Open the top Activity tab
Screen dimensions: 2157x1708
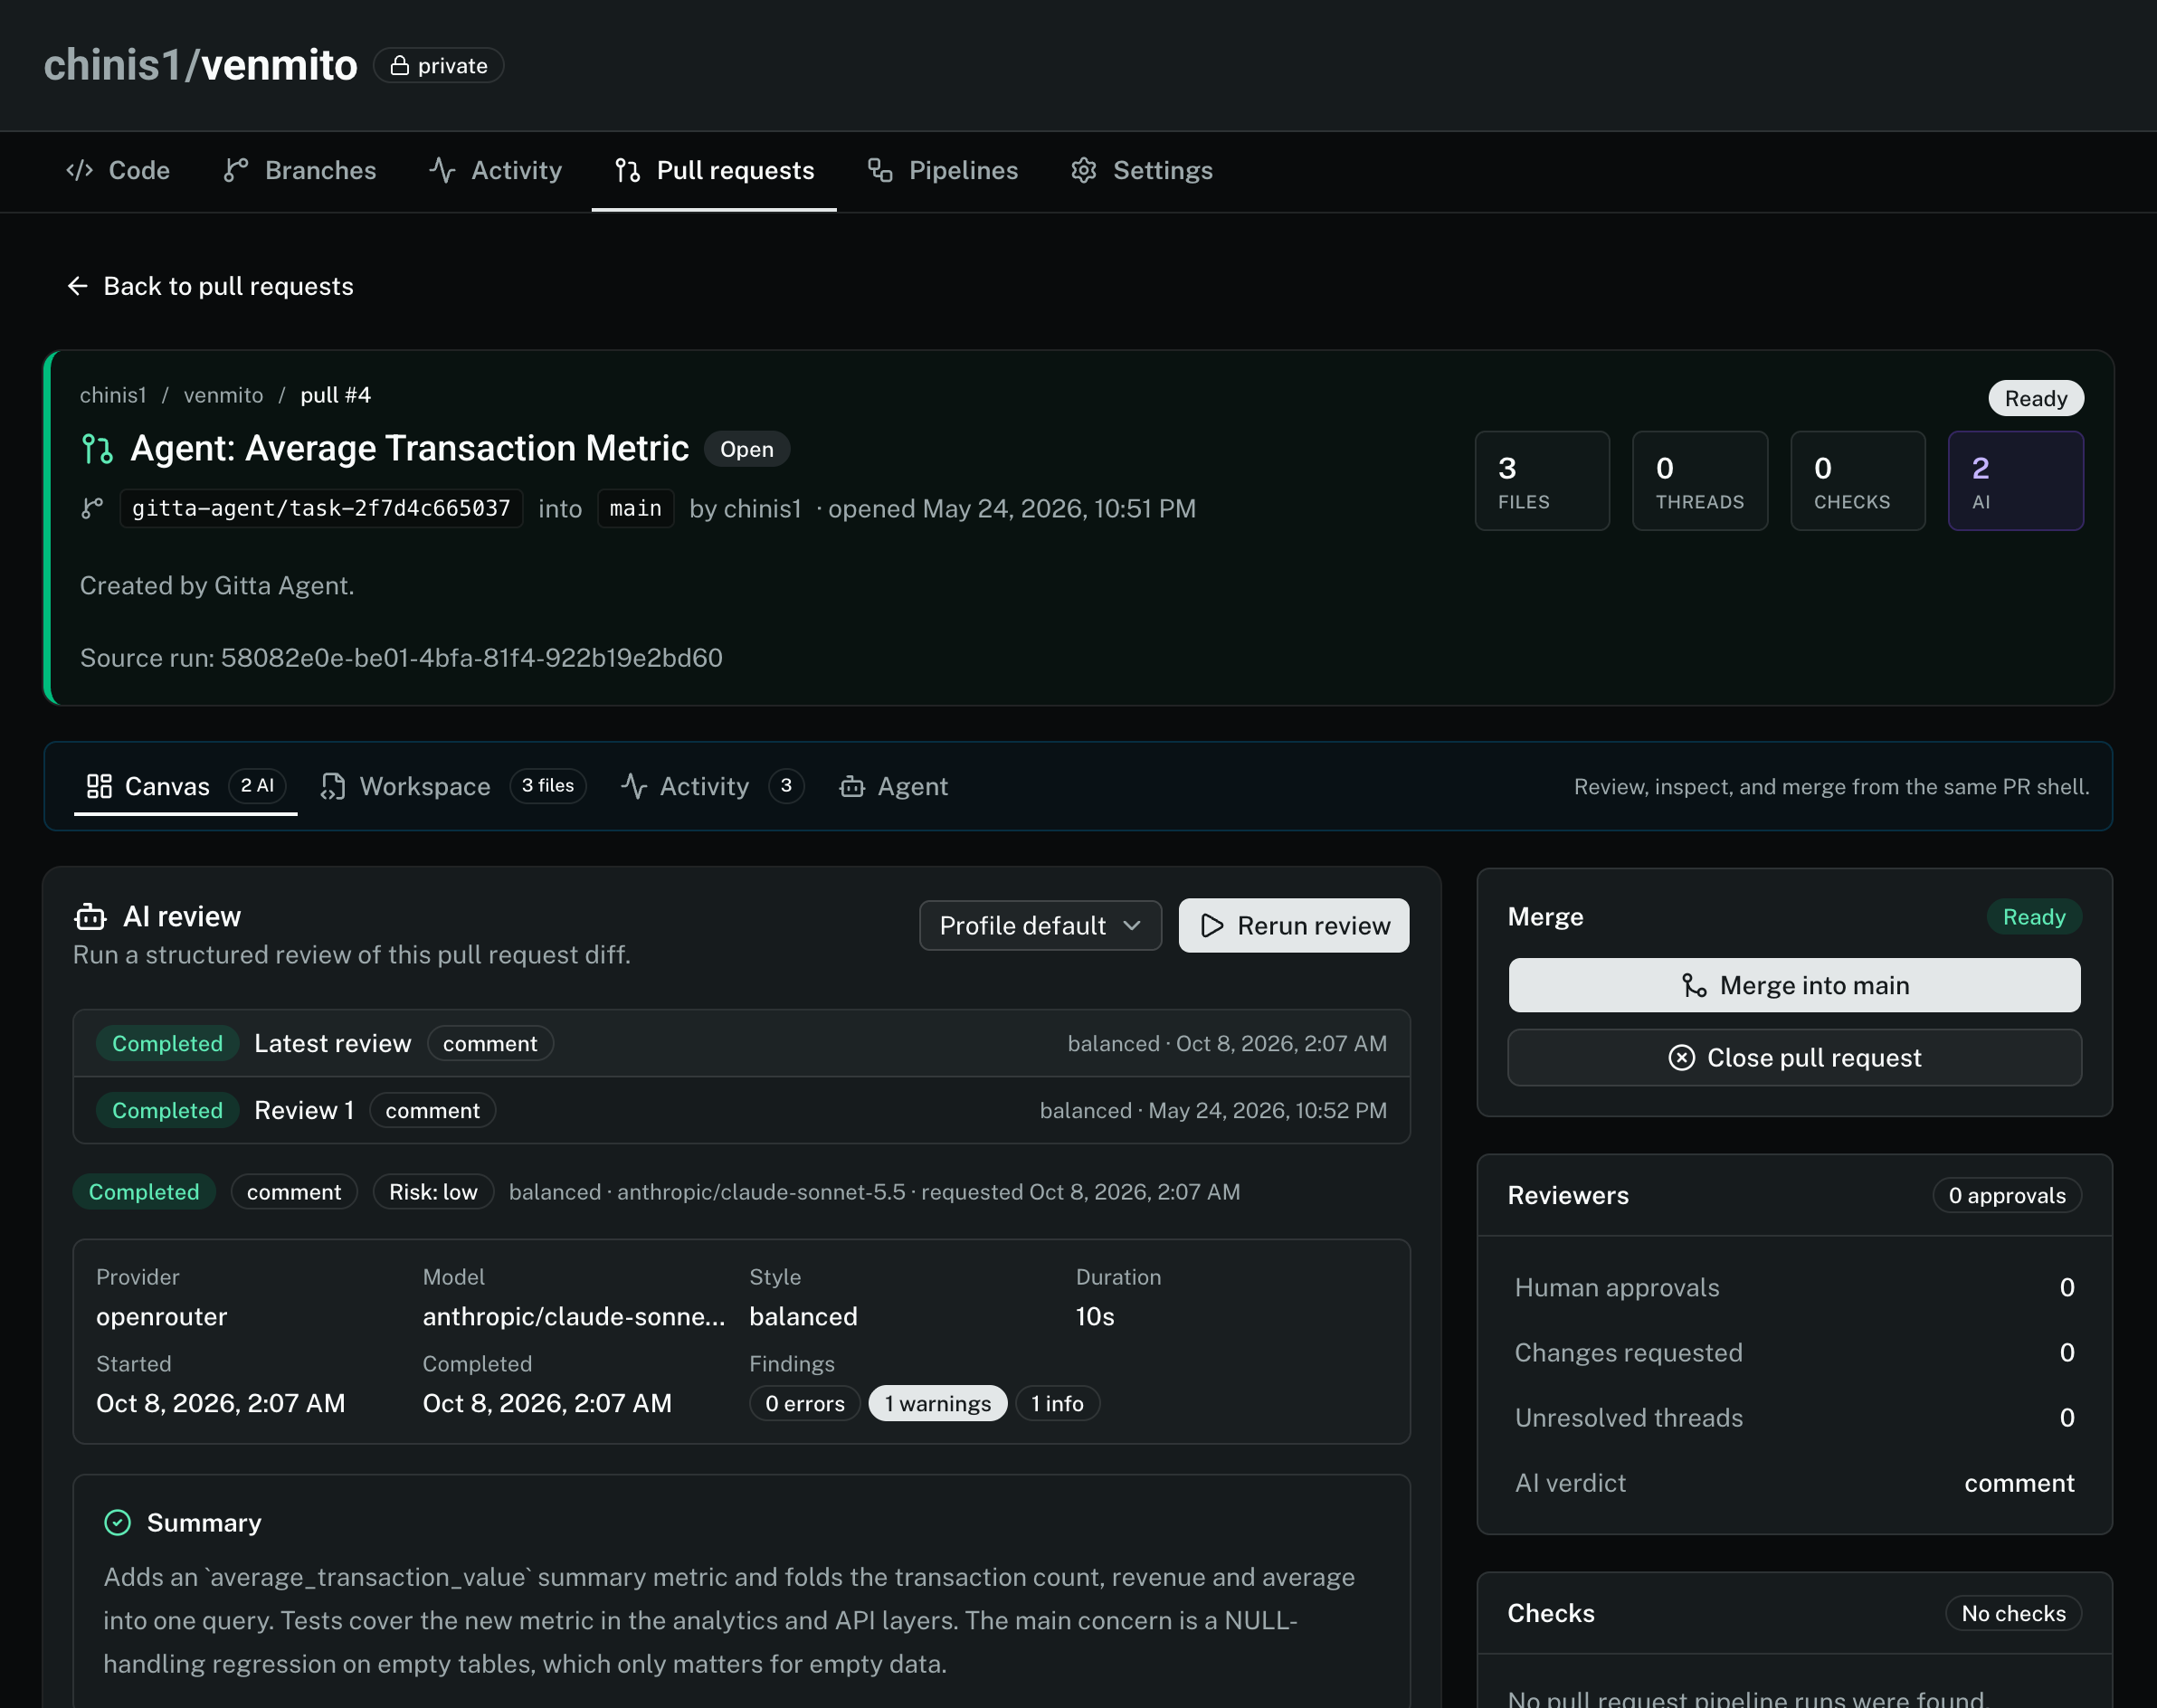496,170
